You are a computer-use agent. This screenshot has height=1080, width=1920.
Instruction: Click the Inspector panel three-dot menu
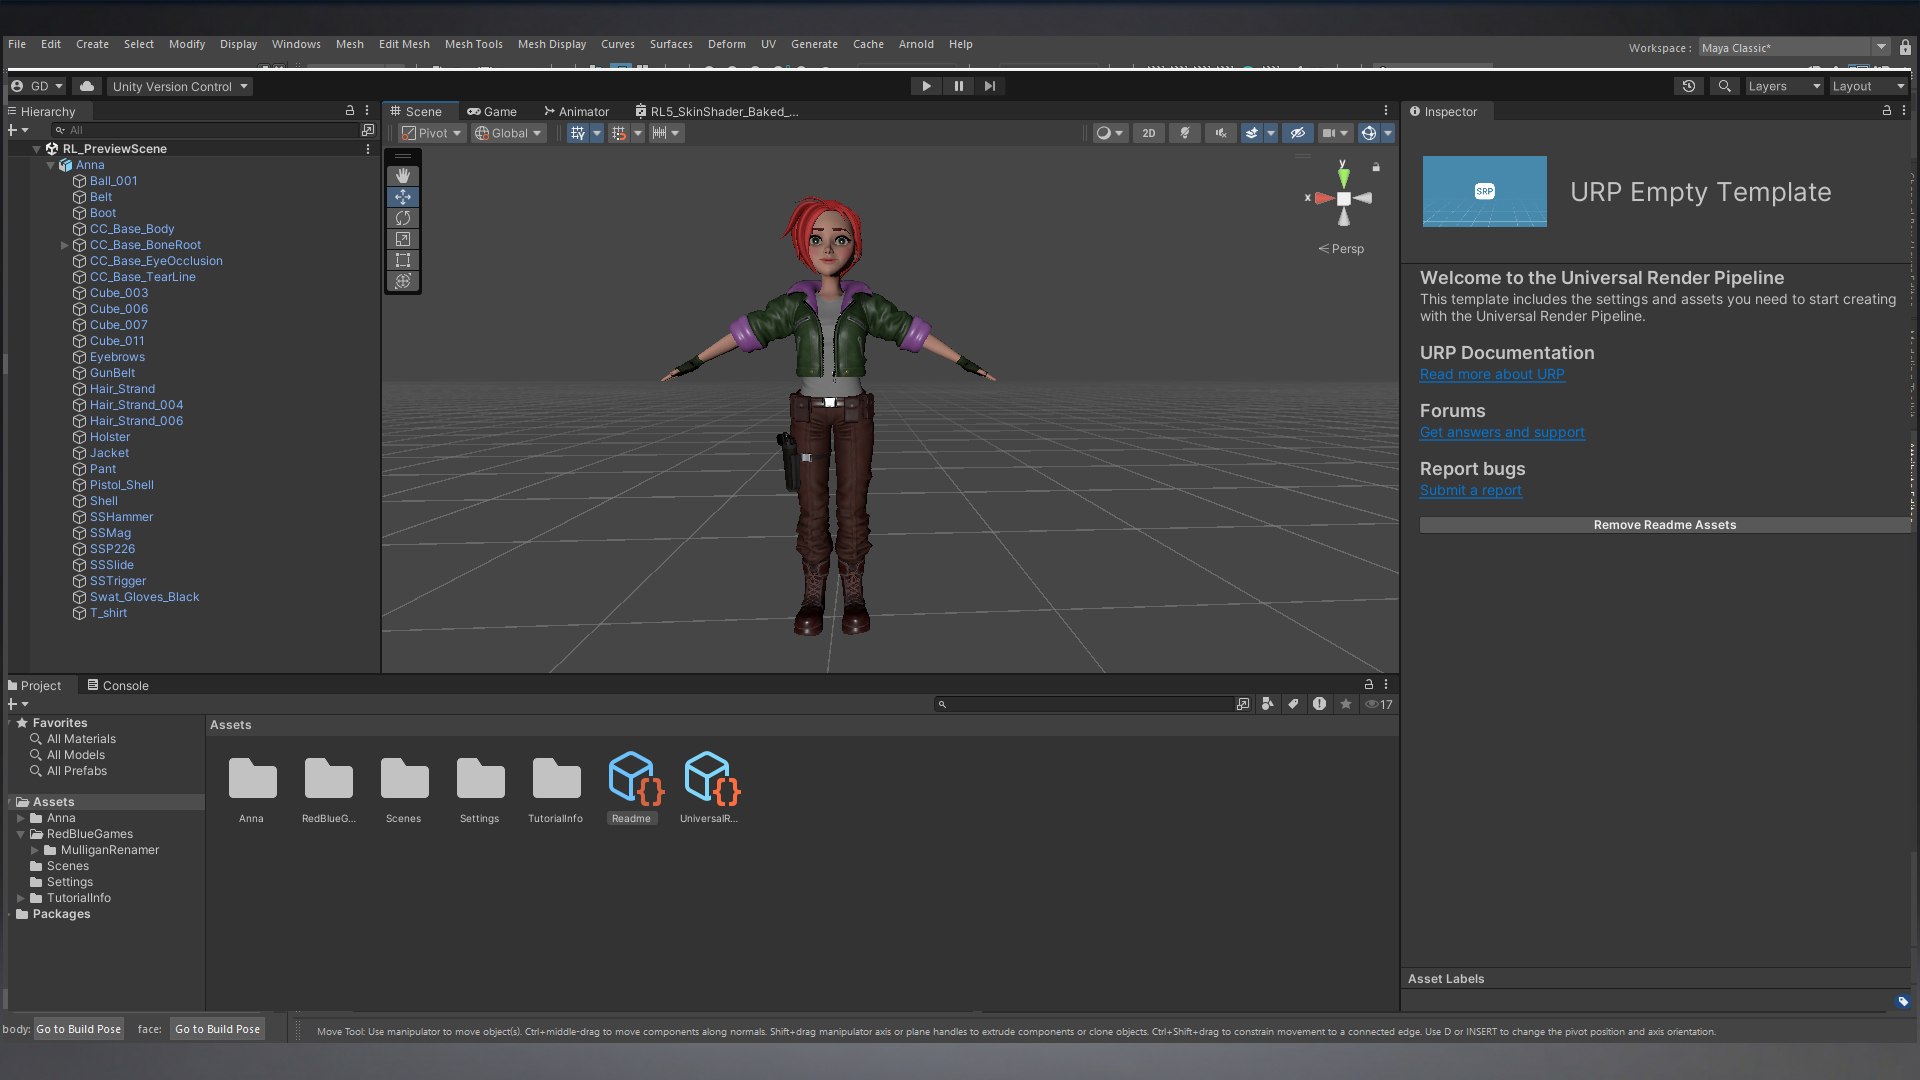coord(1904,111)
